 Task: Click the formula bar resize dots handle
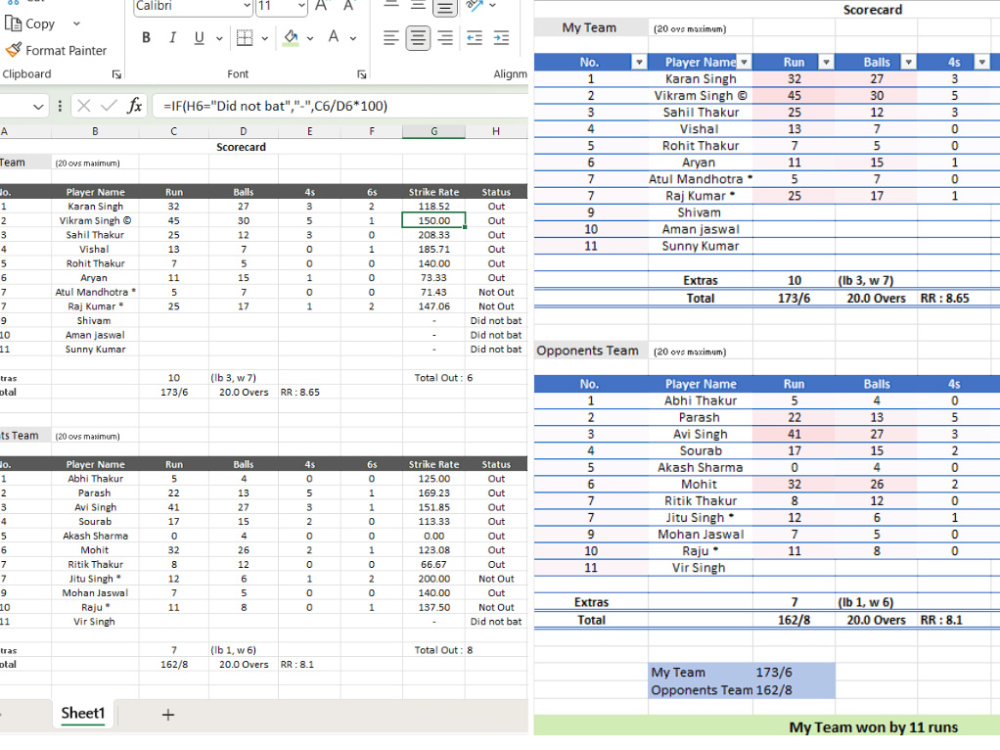coord(60,106)
